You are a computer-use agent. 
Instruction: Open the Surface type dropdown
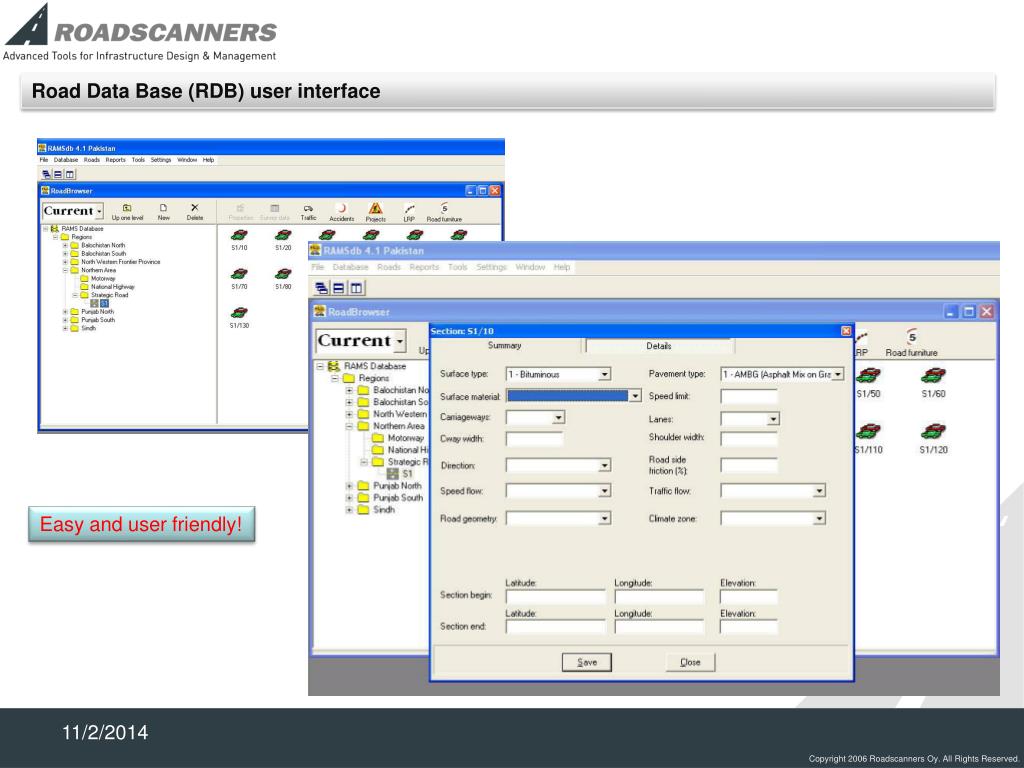point(605,374)
